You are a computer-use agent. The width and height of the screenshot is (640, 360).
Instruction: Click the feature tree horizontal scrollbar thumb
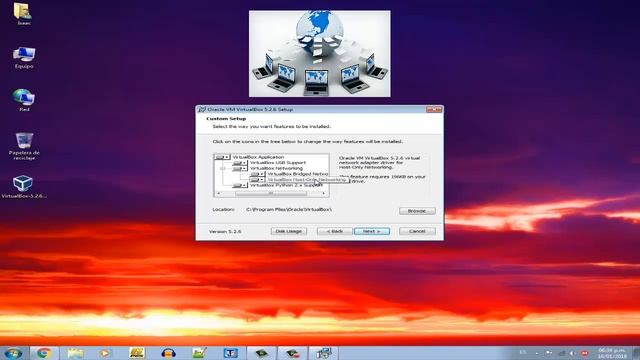pyautogui.click(x=271, y=193)
